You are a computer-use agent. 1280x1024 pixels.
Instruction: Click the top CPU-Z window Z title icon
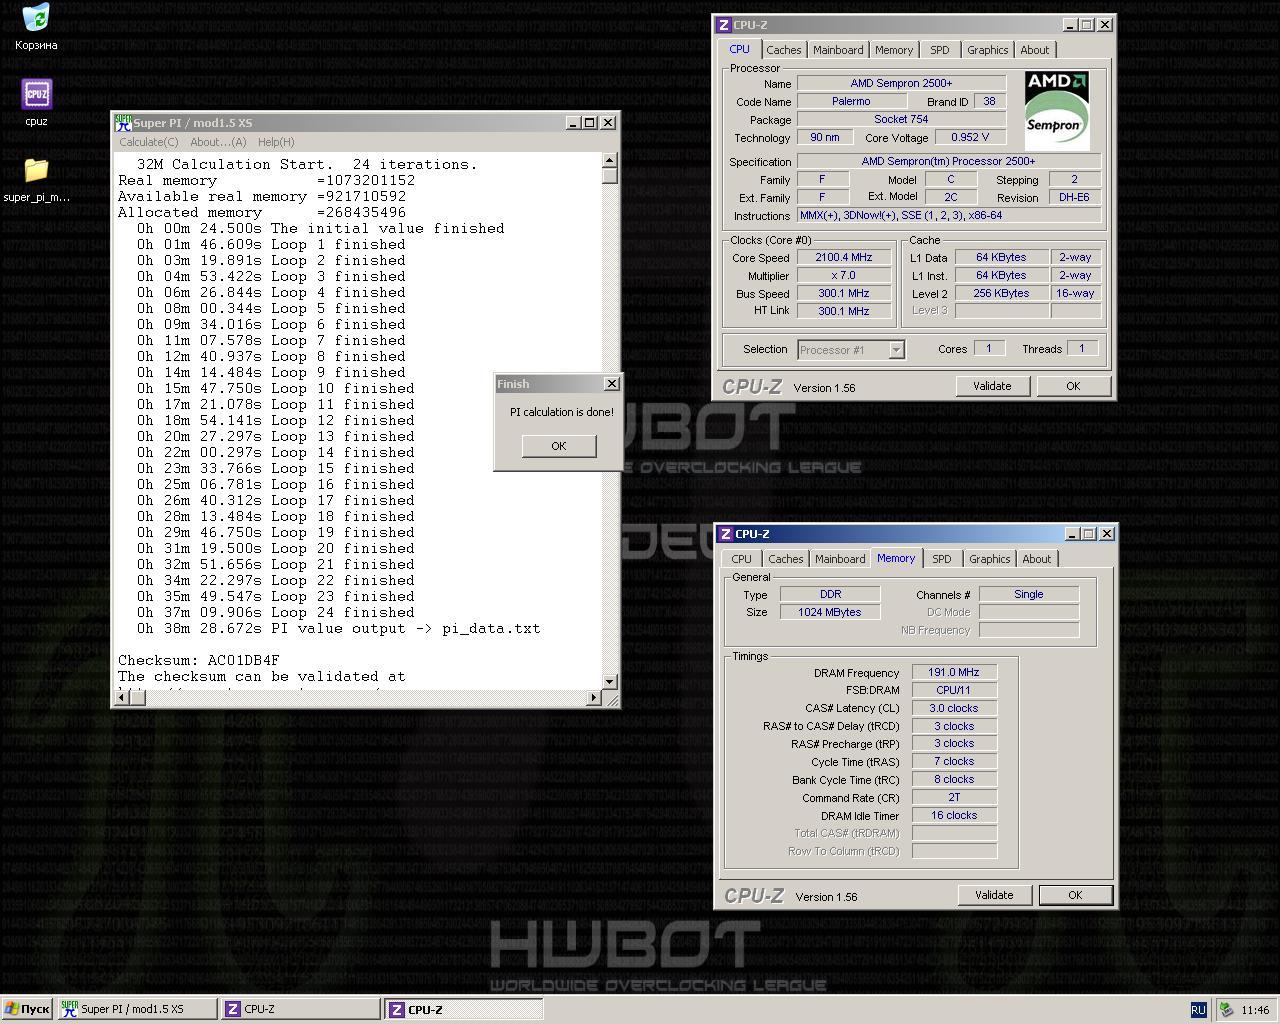tap(724, 25)
